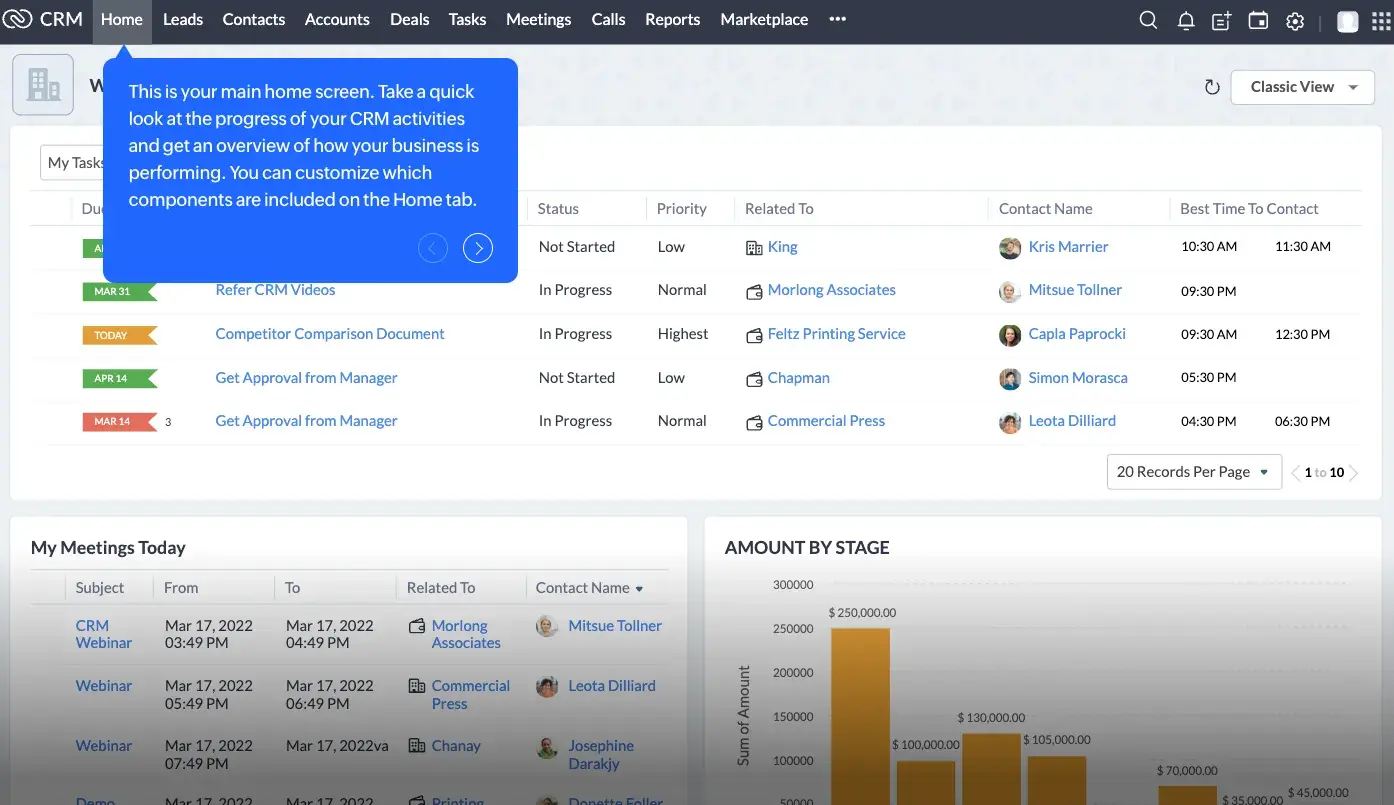
Task: Switch to the Deals tab
Action: point(409,20)
